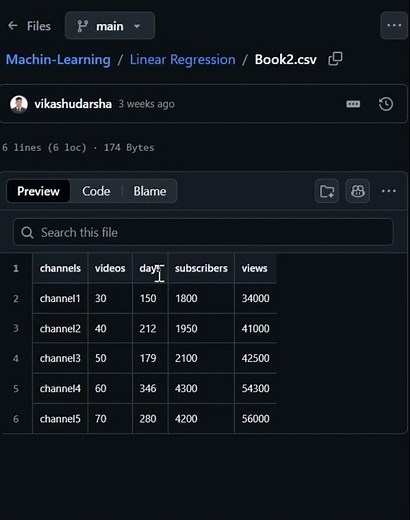Open the top-right more options menu
The width and height of the screenshot is (410, 520).
point(394,26)
